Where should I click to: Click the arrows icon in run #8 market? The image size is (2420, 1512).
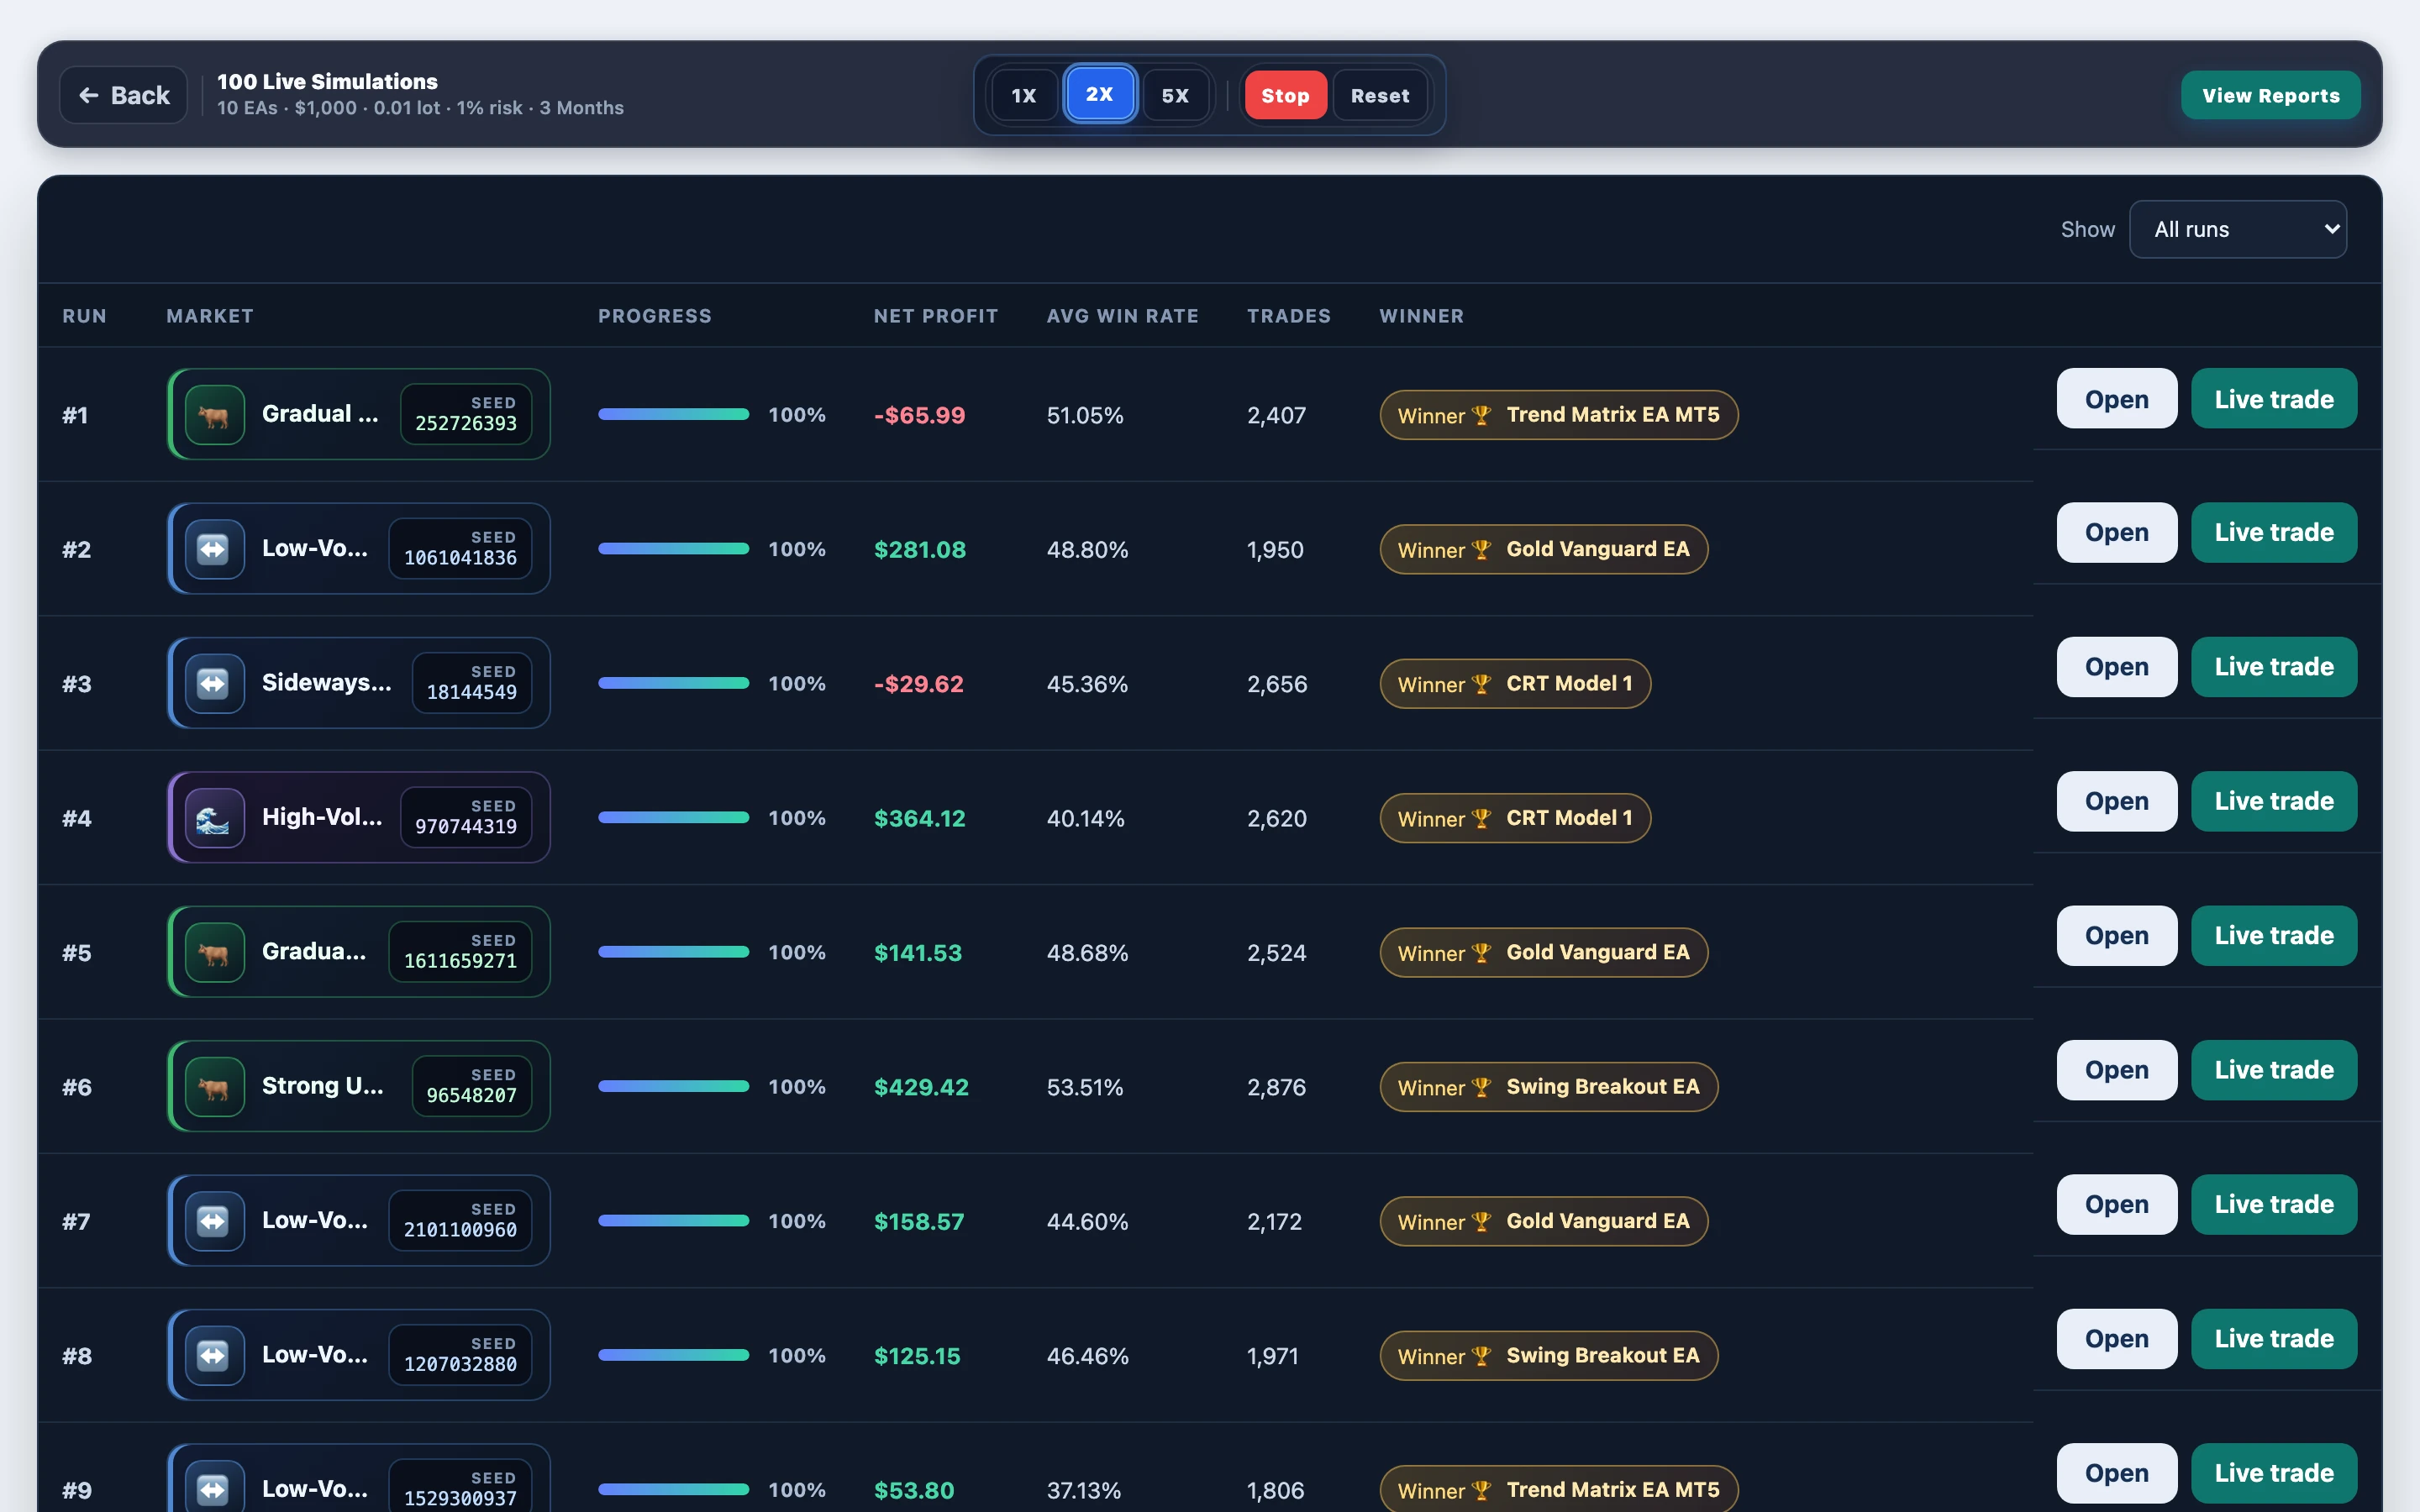click(215, 1355)
